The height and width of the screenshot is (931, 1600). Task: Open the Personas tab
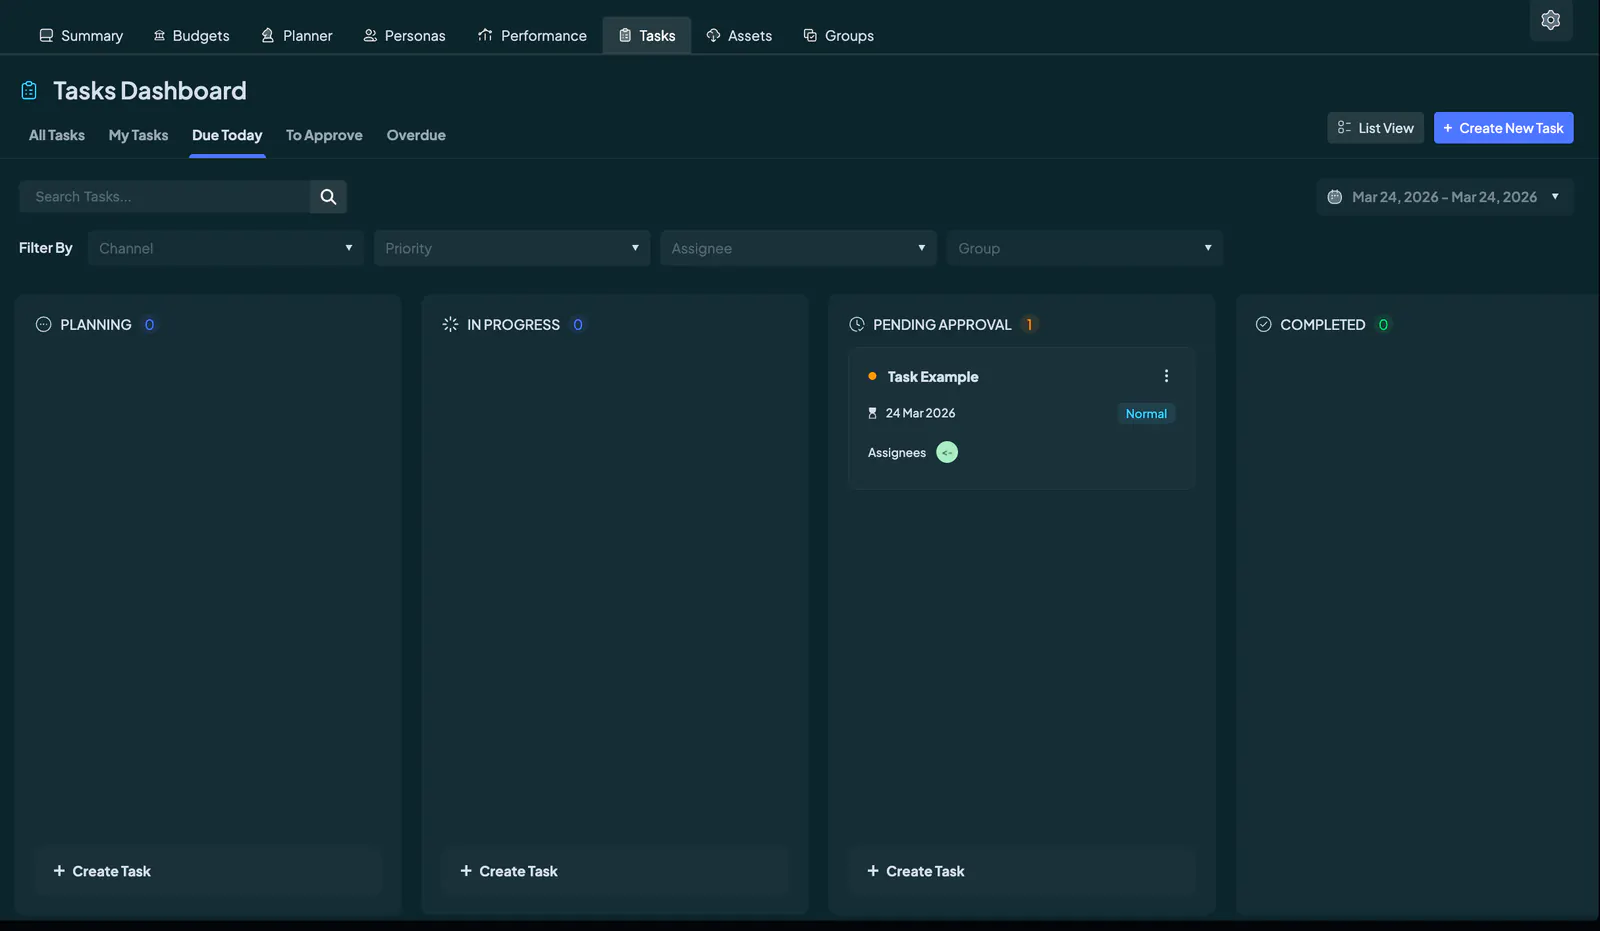coord(404,36)
